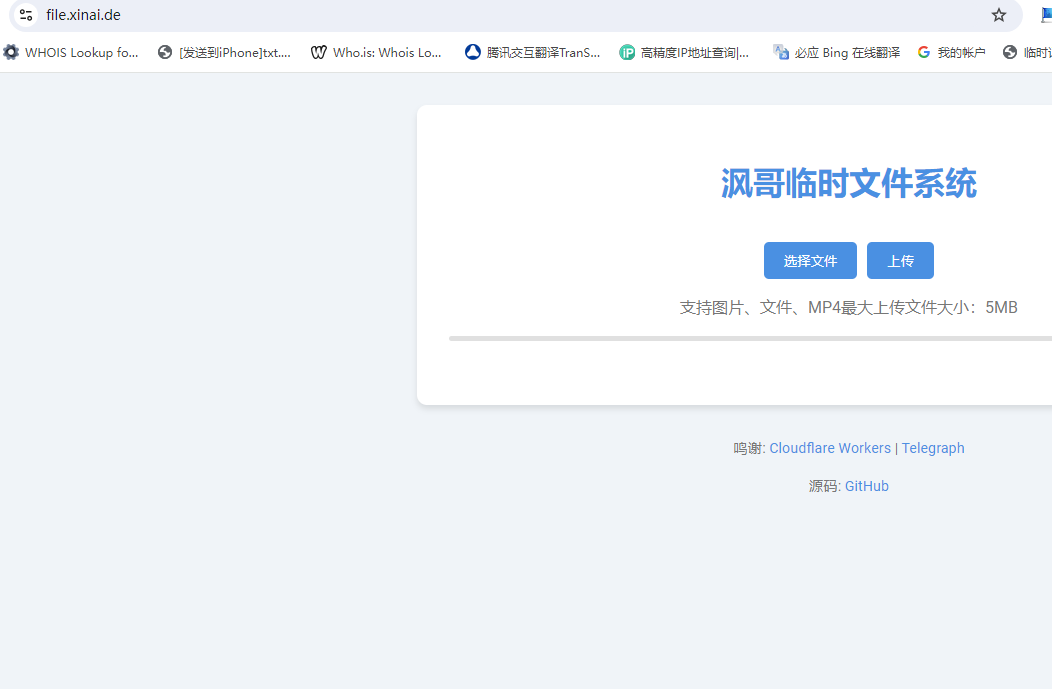Open the [发送到iPhone]txt bookmark
The height and width of the screenshot is (689, 1052).
point(224,52)
